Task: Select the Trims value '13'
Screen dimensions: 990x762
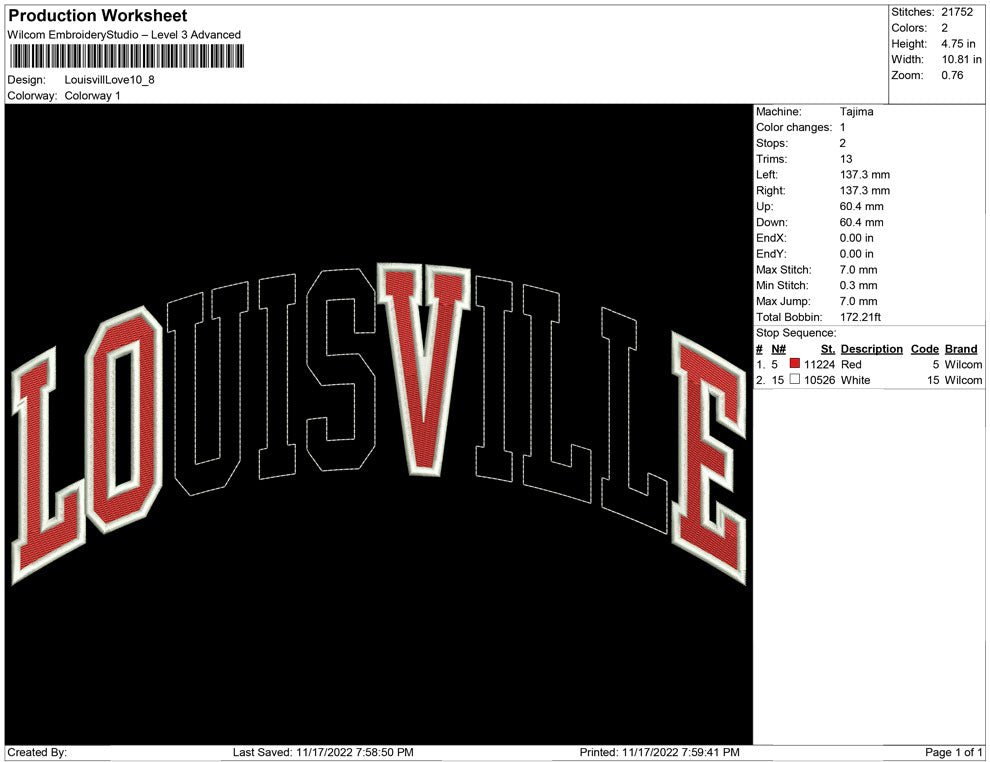Action: point(846,159)
